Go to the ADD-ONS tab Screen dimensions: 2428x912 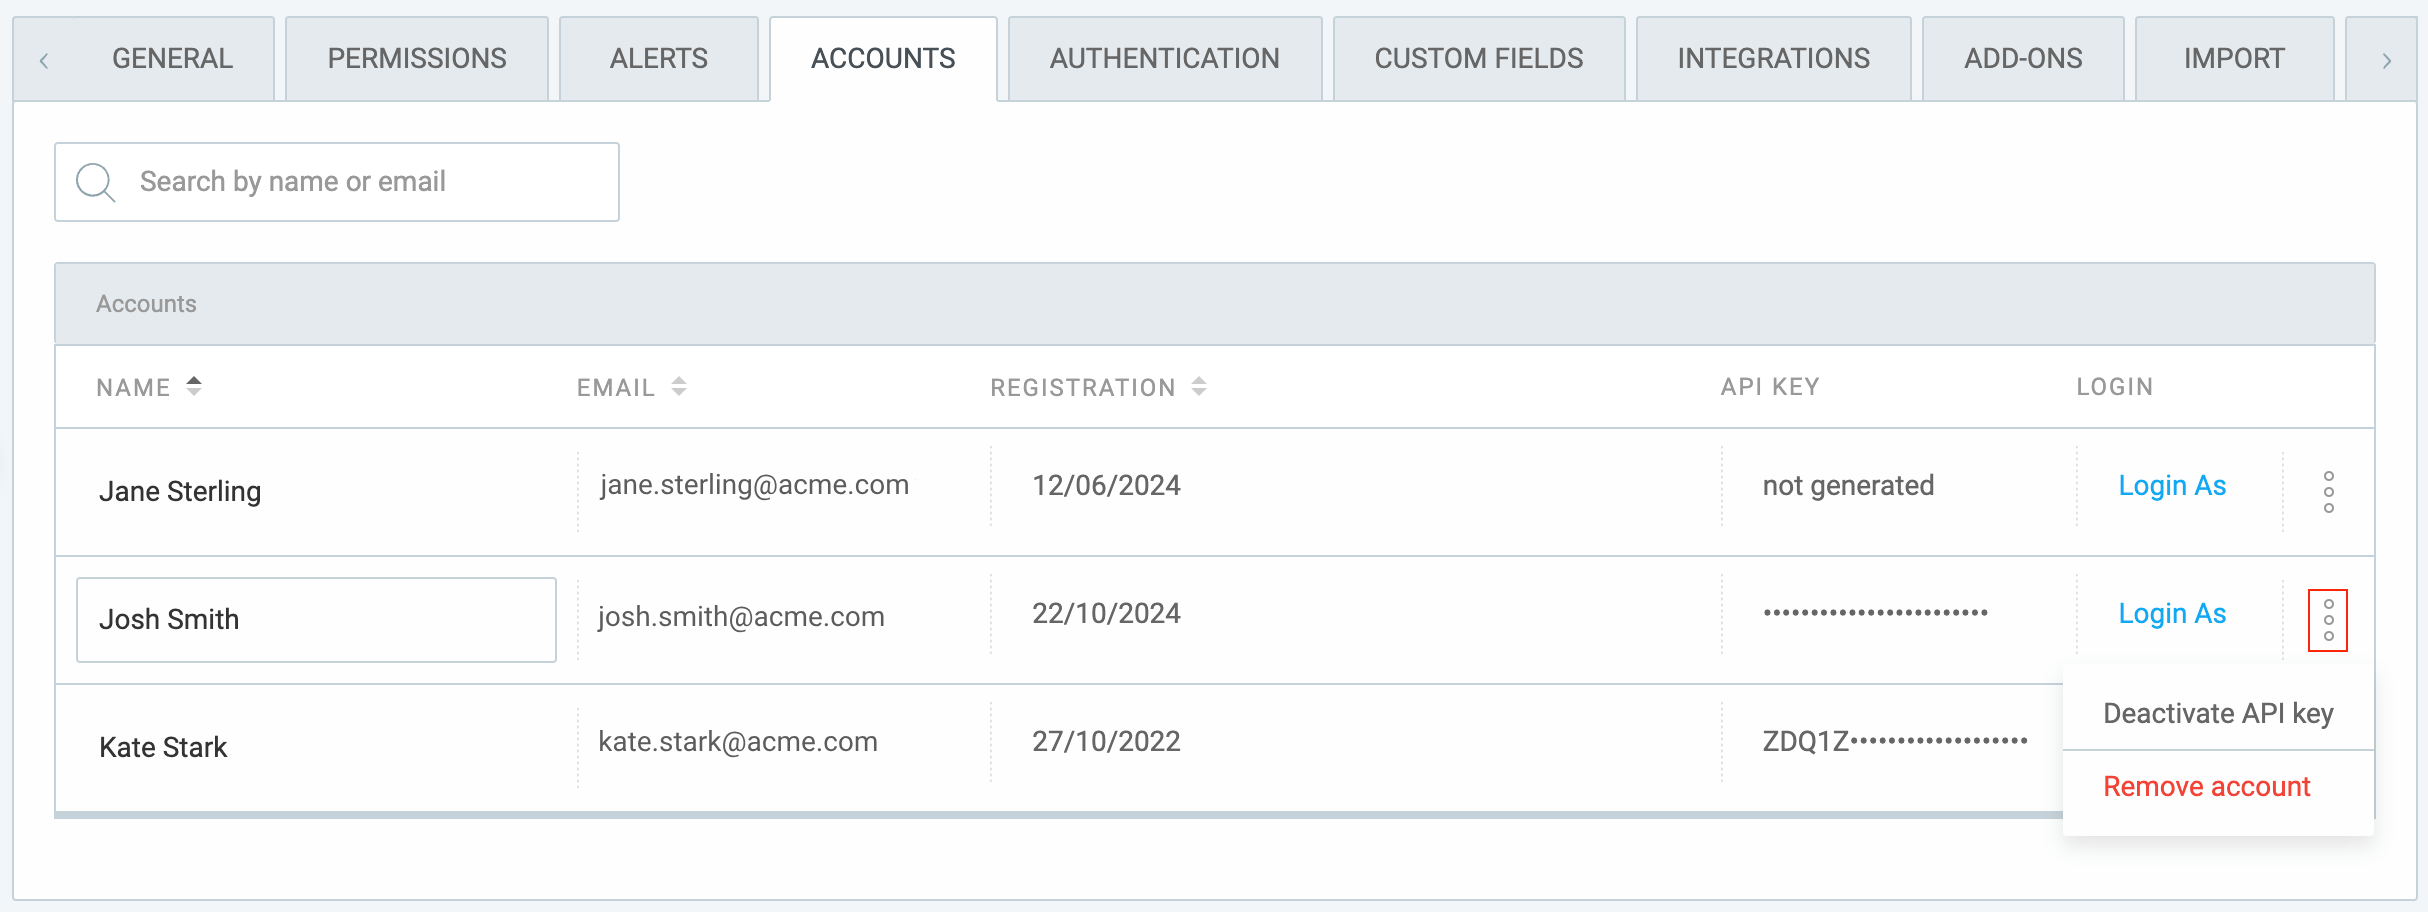pos(2023,58)
